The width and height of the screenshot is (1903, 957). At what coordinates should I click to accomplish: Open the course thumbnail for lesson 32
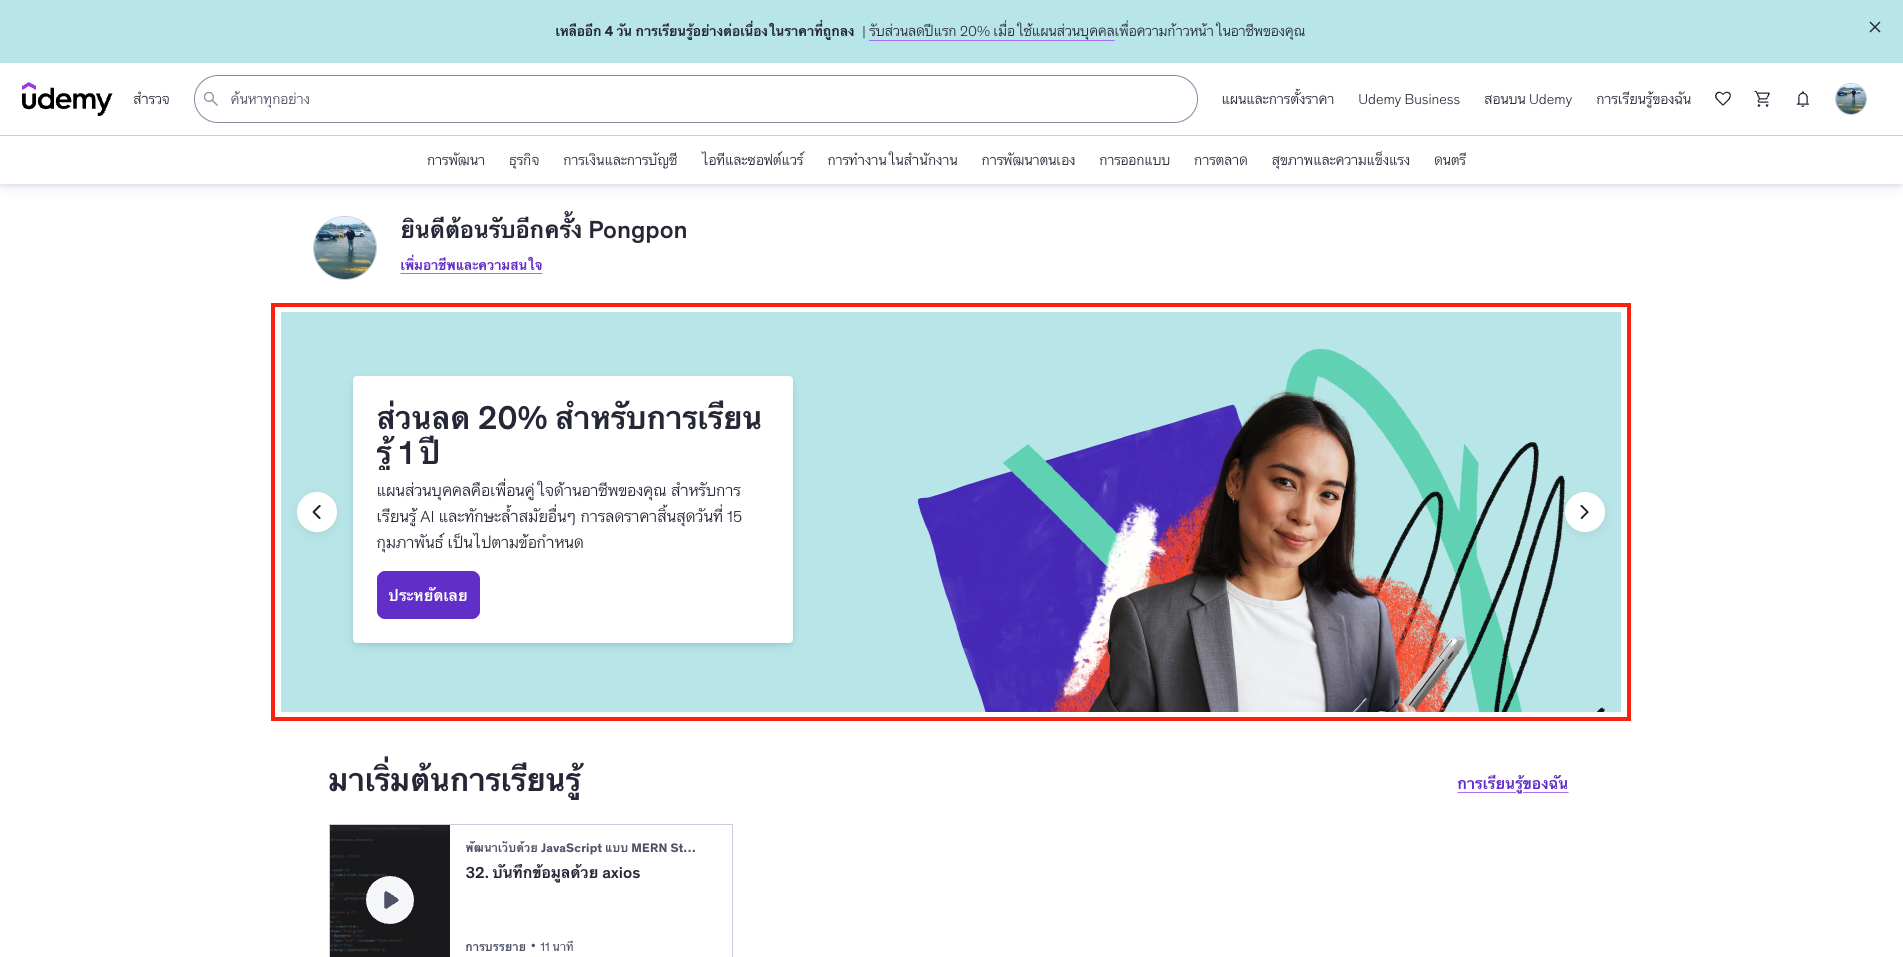[x=390, y=891]
